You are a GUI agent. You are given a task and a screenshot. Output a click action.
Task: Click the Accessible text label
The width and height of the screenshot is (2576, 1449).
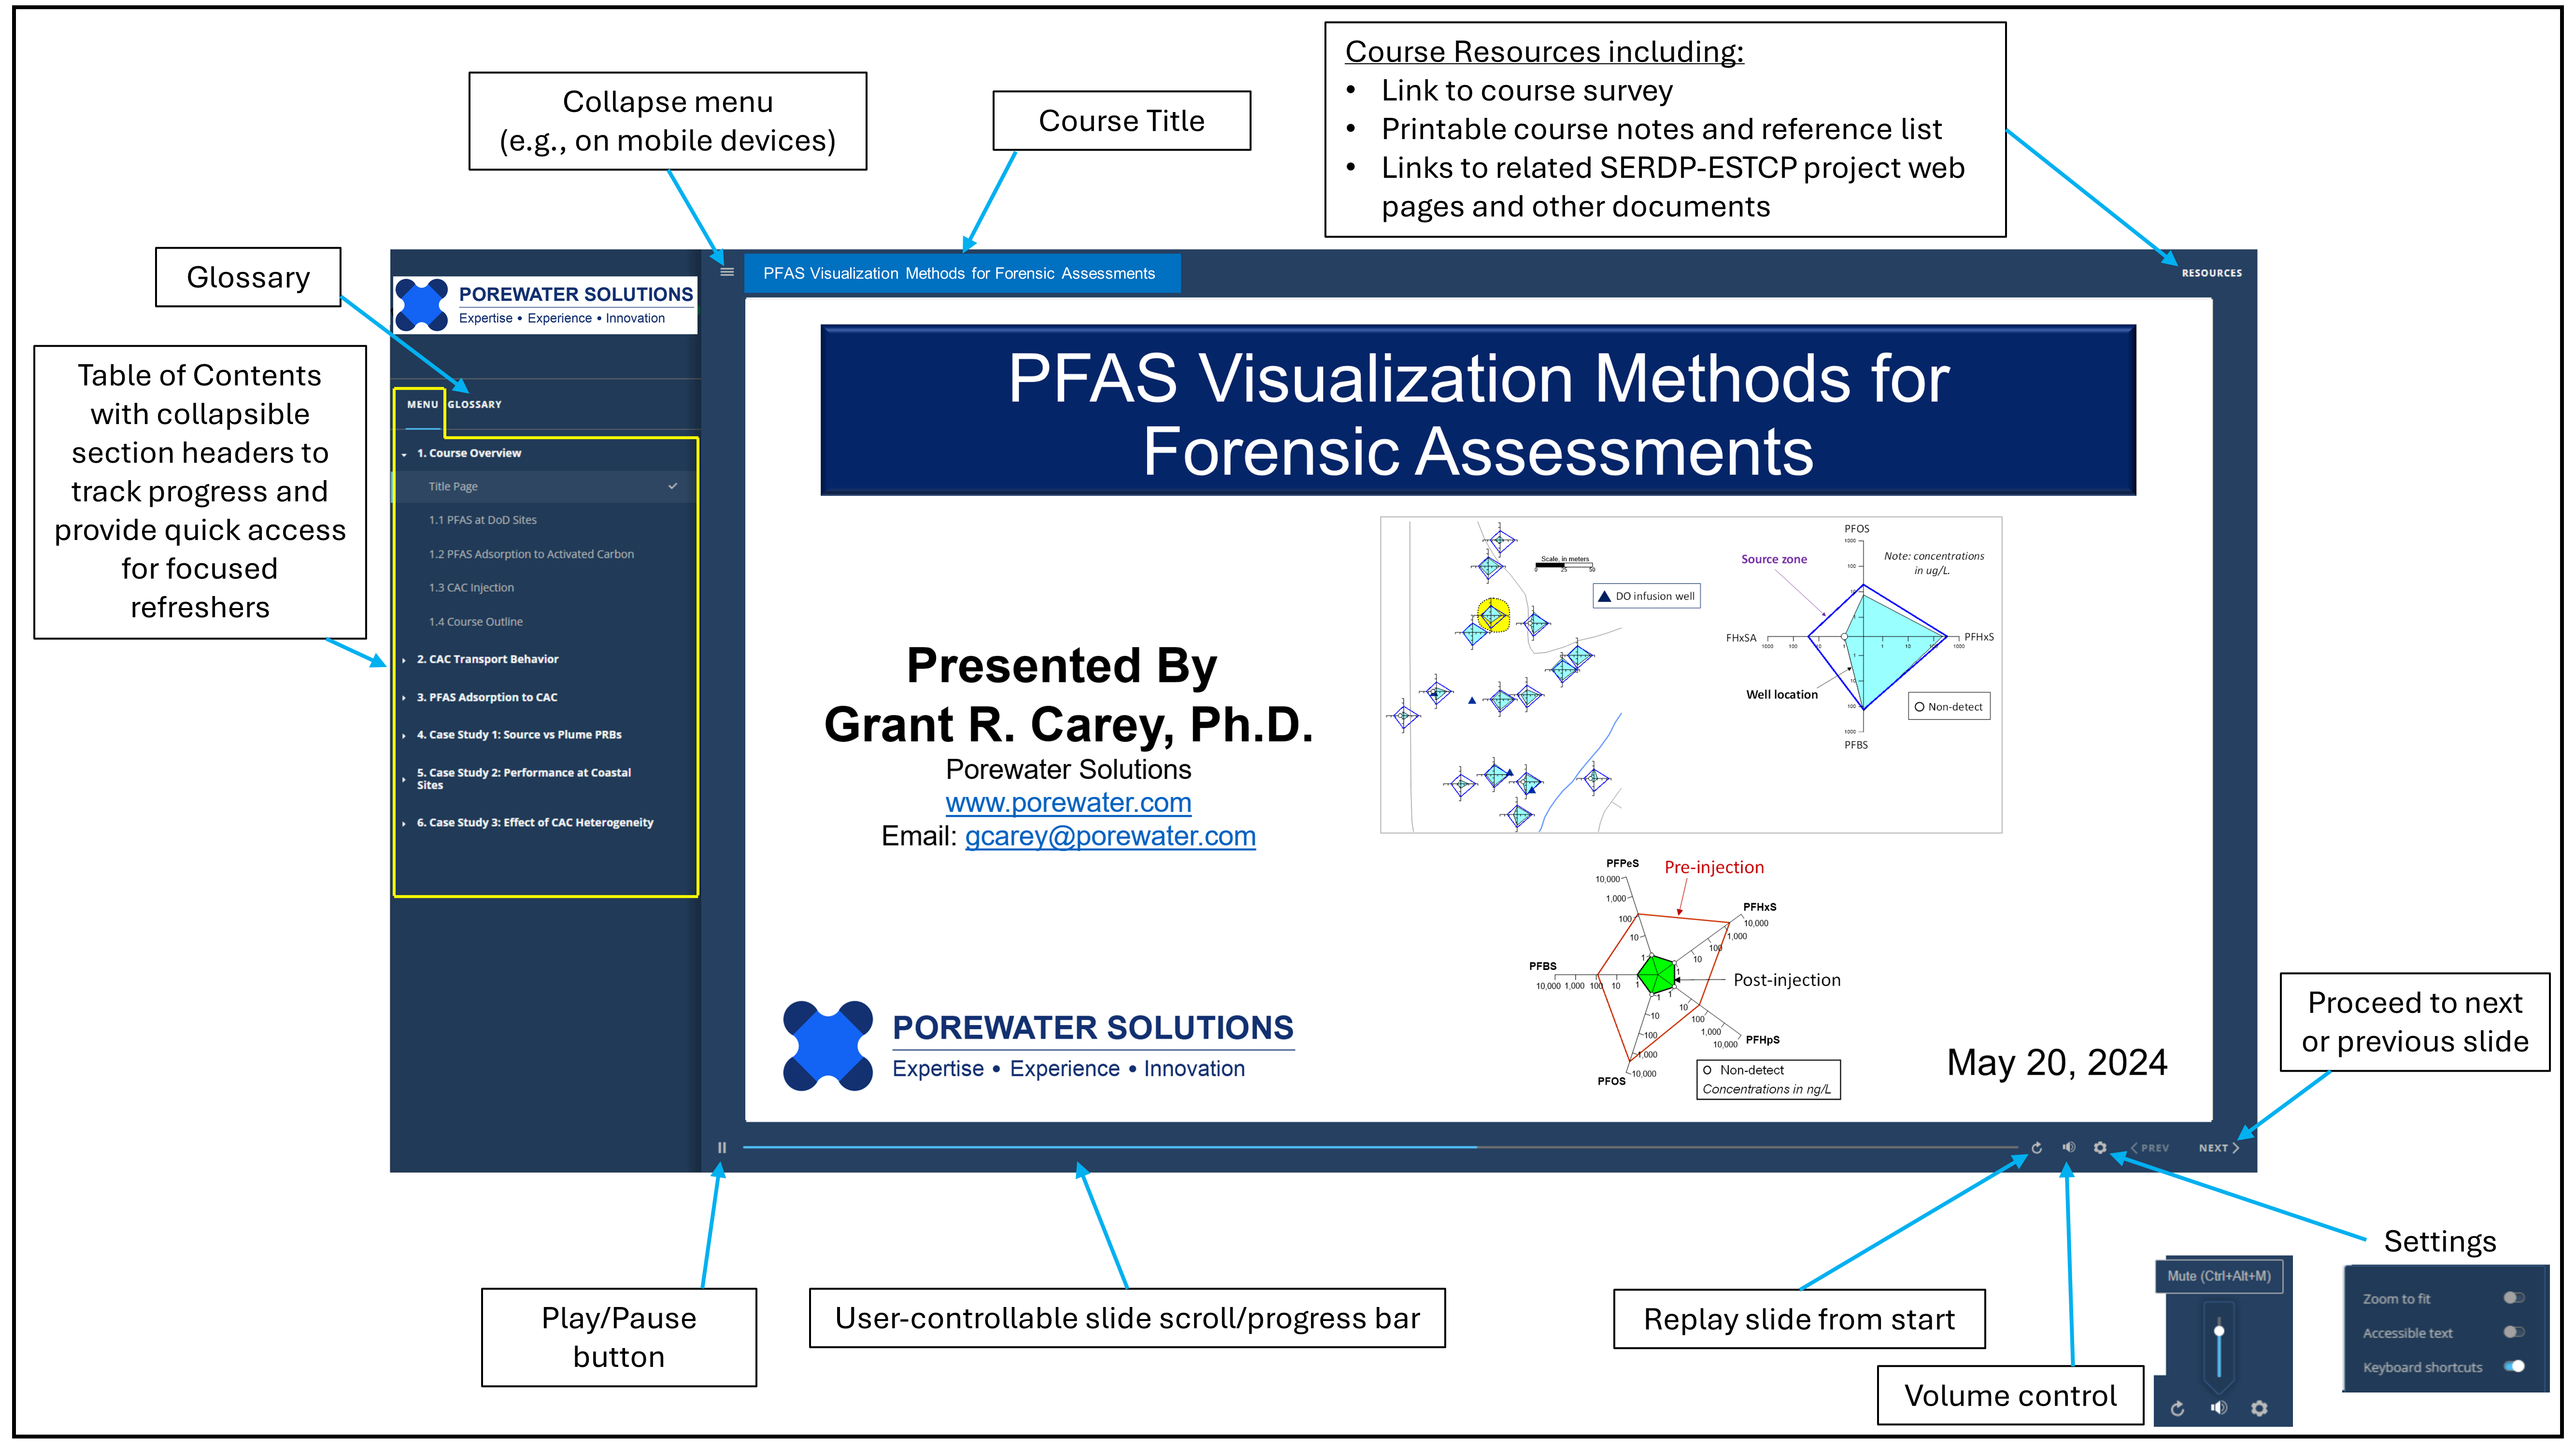2407,1332
